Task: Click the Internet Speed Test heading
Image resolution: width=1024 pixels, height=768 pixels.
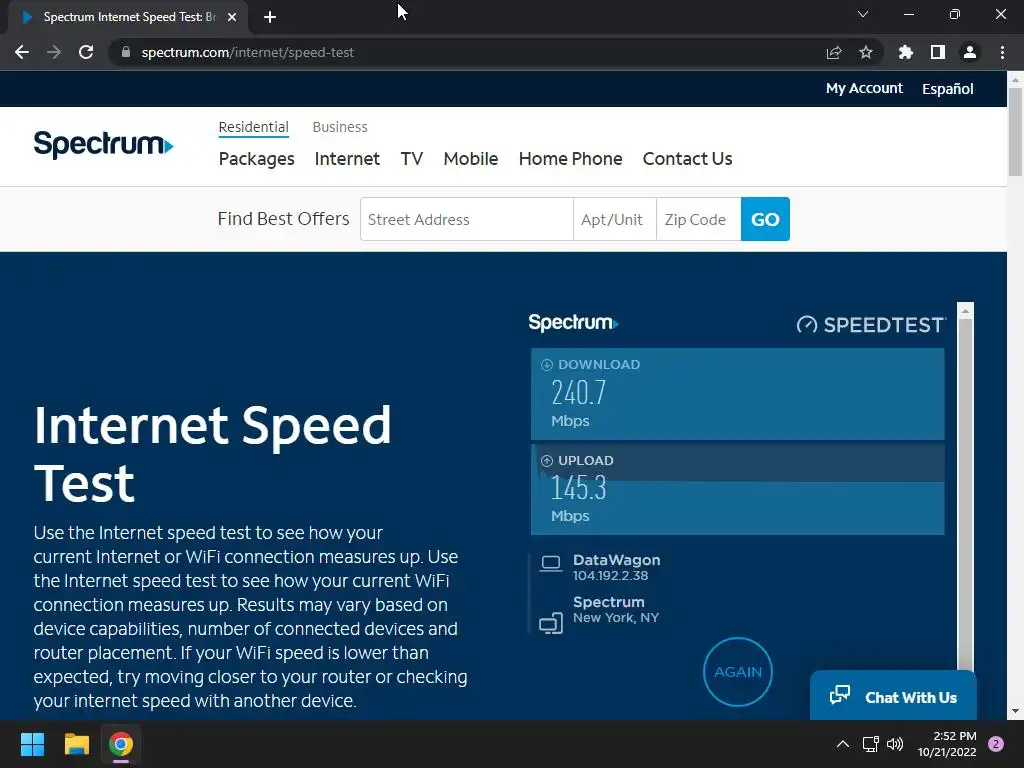Action: tap(212, 454)
